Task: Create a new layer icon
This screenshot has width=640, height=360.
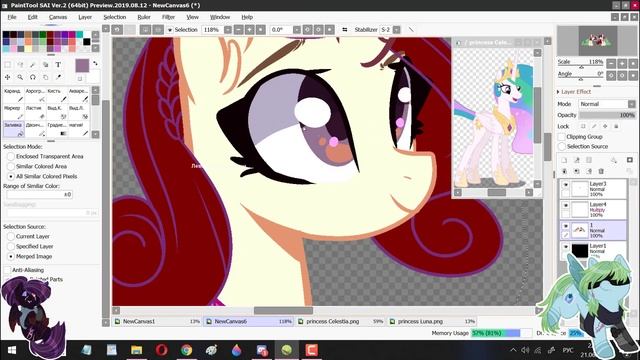Action: pos(564,160)
